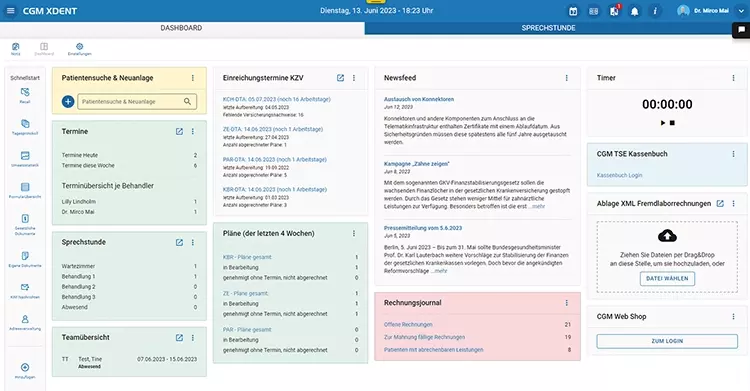This screenshot has height=391, width=750.
Task: Open Timer widget three-dot menu
Action: click(734, 78)
